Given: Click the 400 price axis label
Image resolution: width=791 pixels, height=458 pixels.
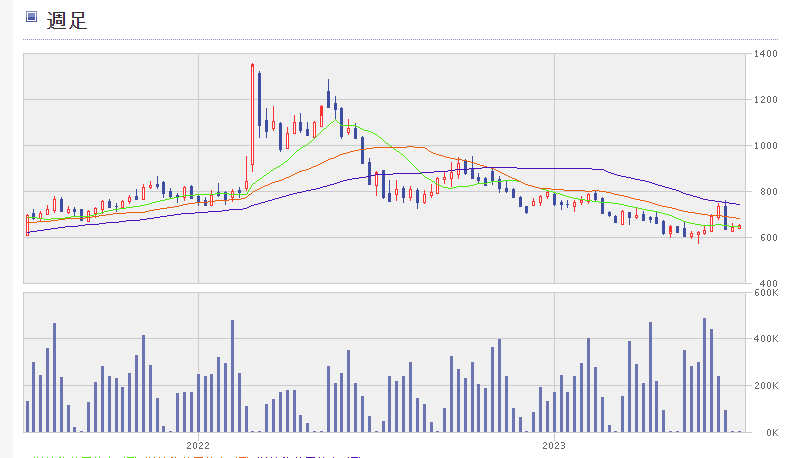Looking at the screenshot, I should 766,284.
